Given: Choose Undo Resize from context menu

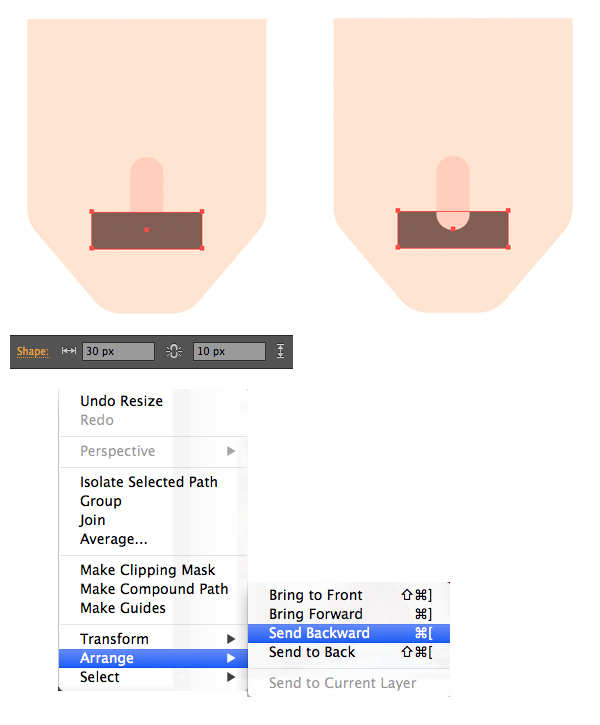Looking at the screenshot, I should pyautogui.click(x=121, y=401).
